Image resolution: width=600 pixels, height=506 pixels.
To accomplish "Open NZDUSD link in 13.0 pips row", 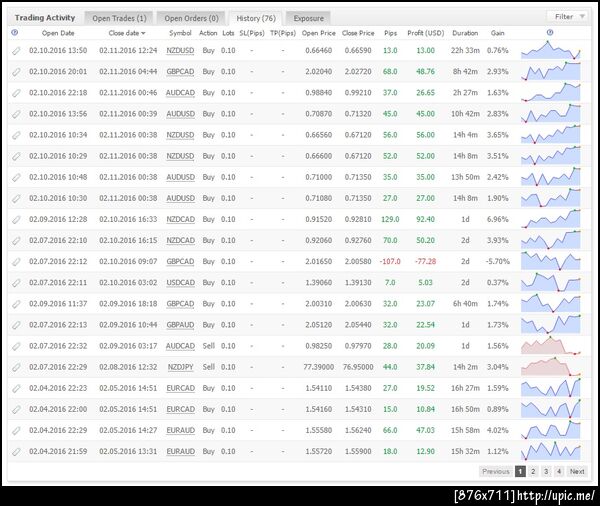I will click(180, 51).
